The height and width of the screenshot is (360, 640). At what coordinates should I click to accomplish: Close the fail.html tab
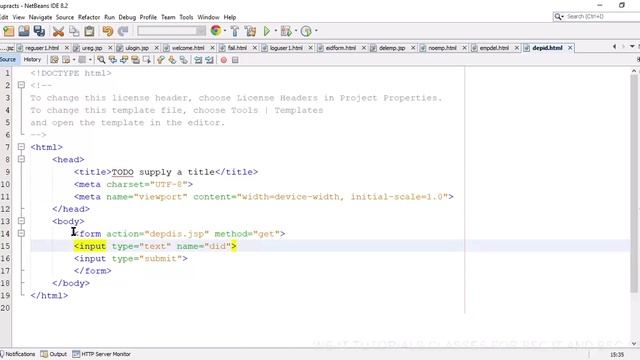coord(255,48)
